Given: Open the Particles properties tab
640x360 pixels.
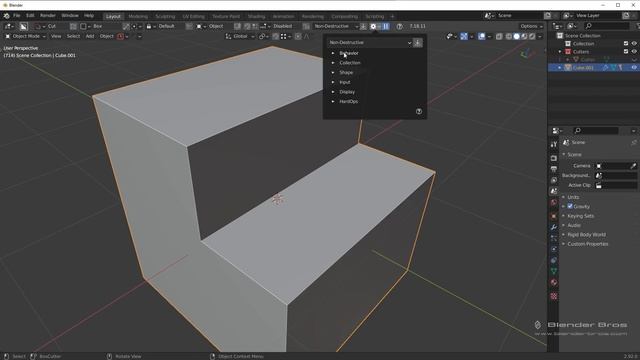Looking at the screenshot, I should coord(554,238).
